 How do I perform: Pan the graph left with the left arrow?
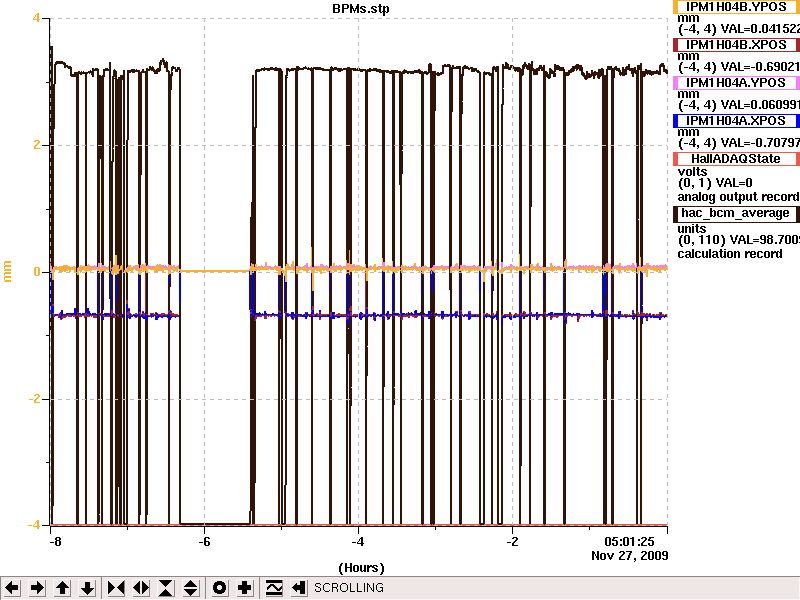click(12, 588)
